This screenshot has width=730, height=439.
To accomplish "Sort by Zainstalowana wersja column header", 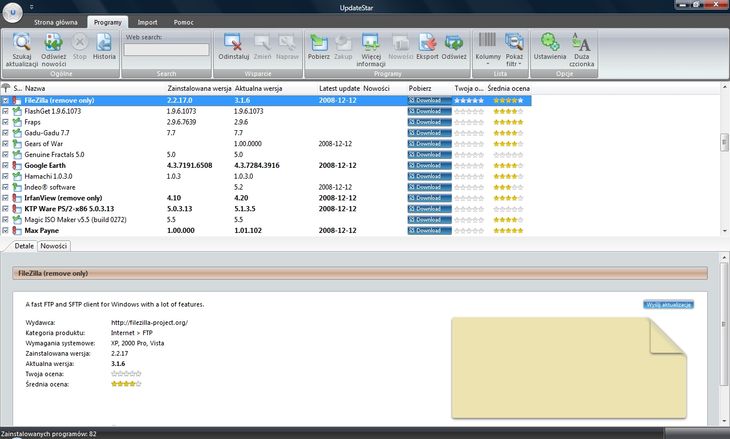I will pyautogui.click(x=199, y=88).
